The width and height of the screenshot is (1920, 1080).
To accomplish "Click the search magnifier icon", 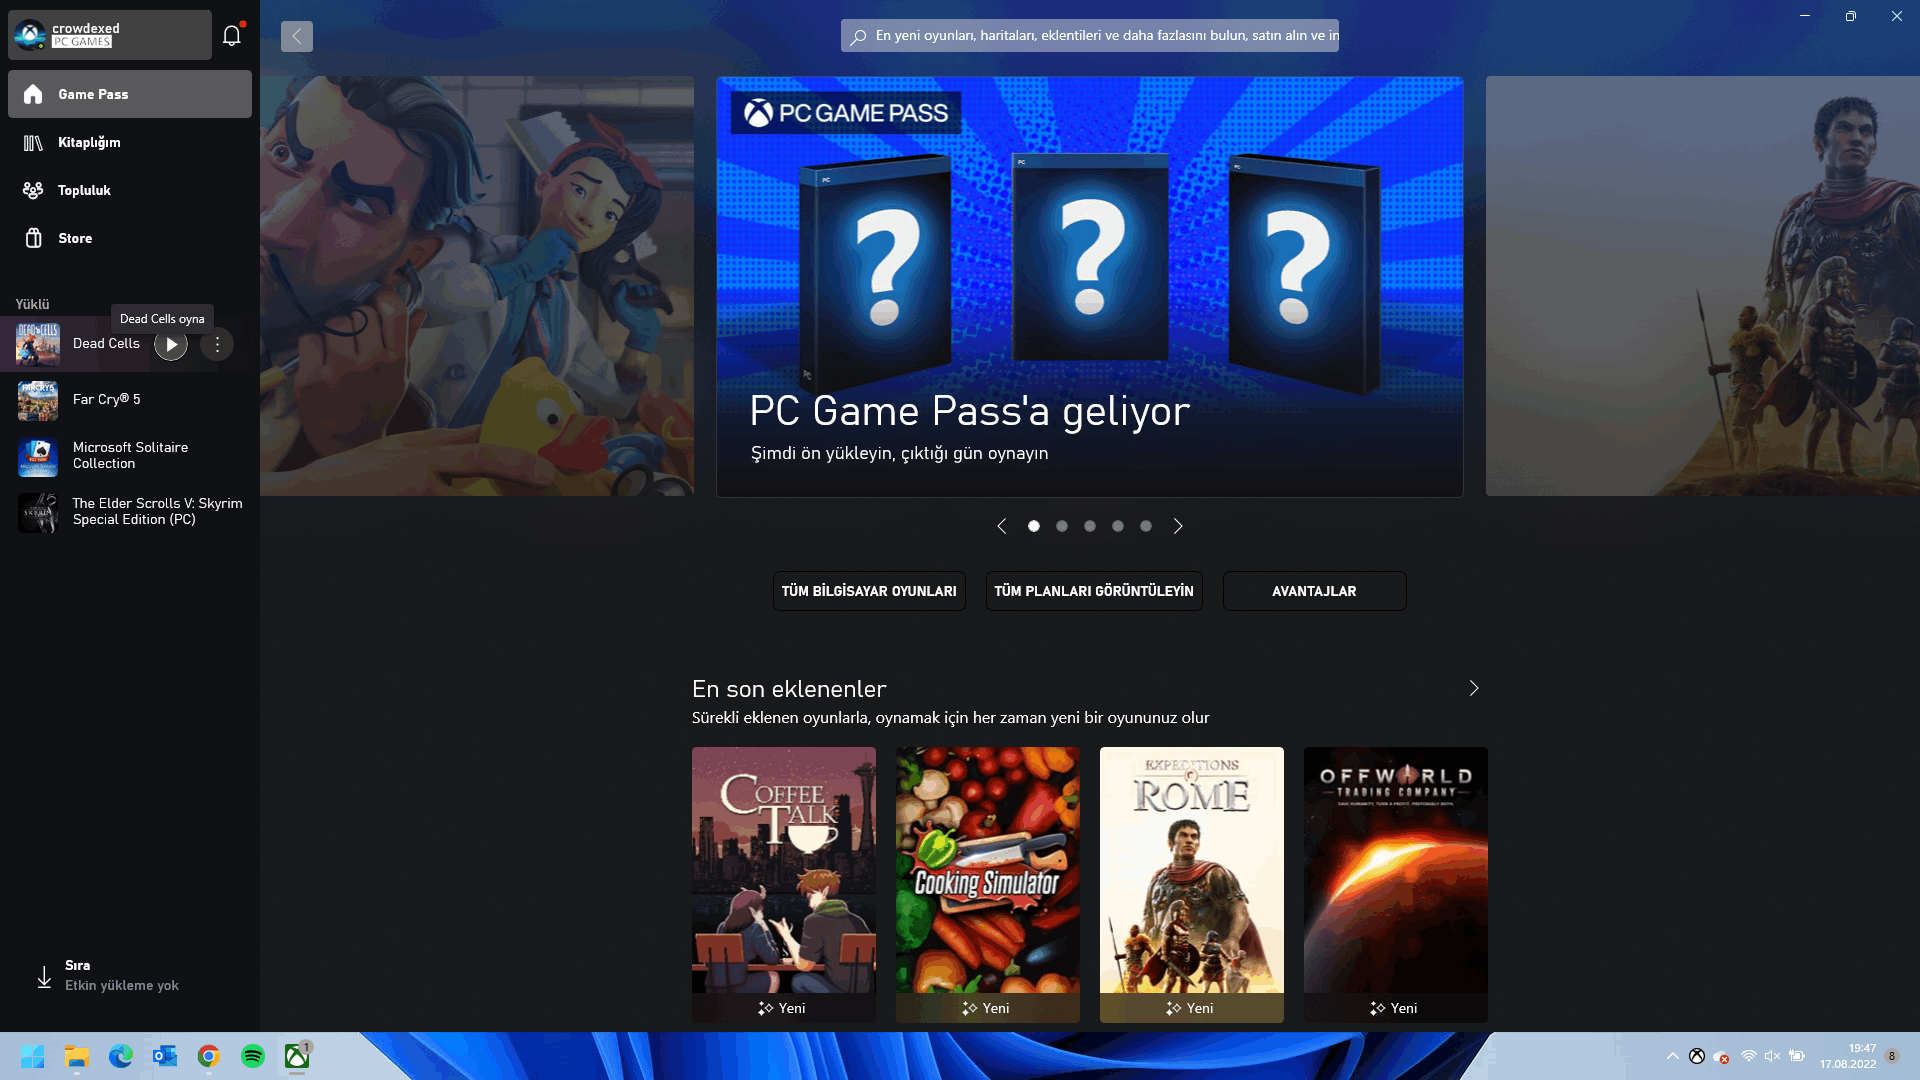I will pos(858,36).
